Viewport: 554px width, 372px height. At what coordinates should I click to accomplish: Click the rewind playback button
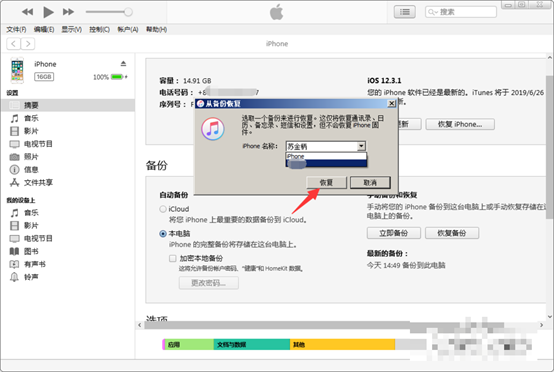tap(27, 12)
